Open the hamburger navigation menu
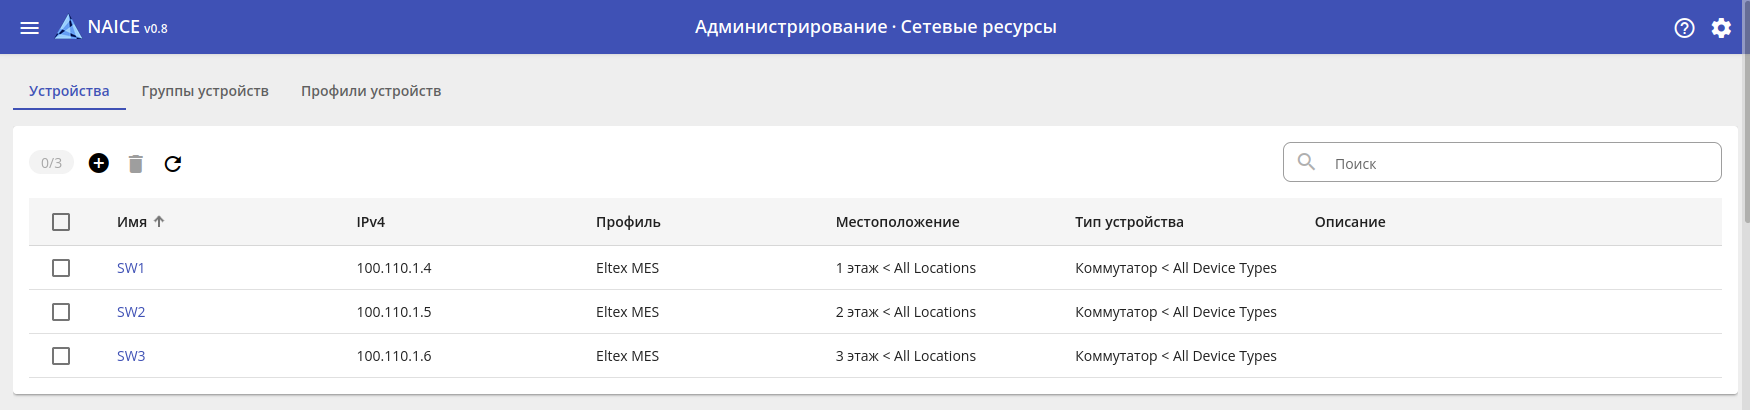The height and width of the screenshot is (410, 1750). tap(30, 28)
